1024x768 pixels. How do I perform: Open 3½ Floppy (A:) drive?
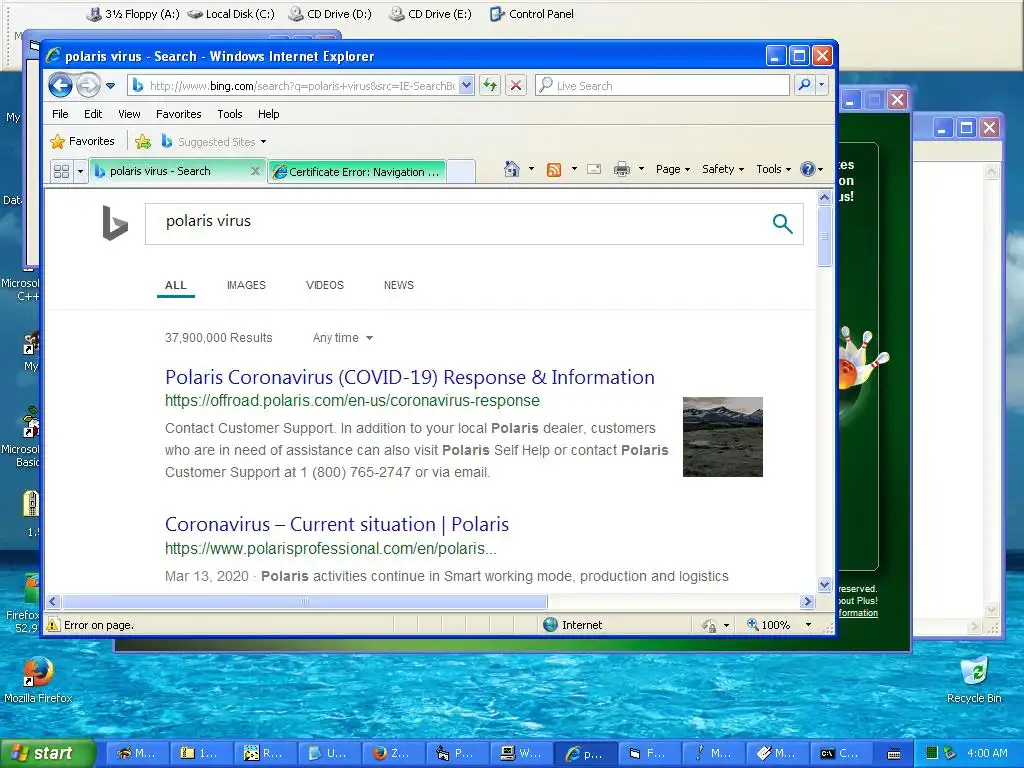tap(133, 14)
